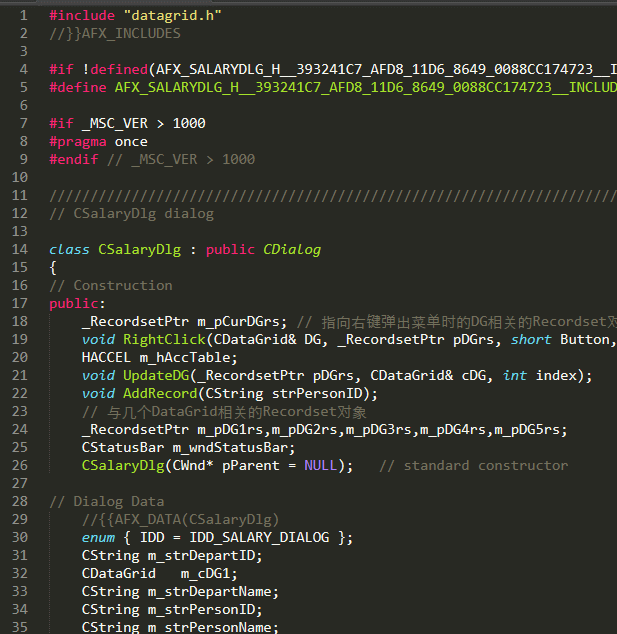The image size is (617, 634).
Task: Click the CSalaryDlg constructor name on line 26
Action: point(123,466)
